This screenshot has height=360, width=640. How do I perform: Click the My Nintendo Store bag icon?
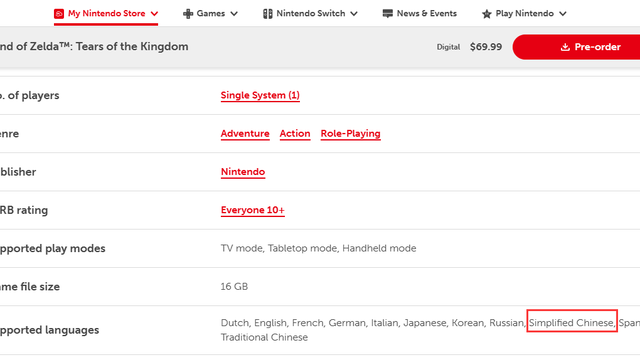(59, 14)
